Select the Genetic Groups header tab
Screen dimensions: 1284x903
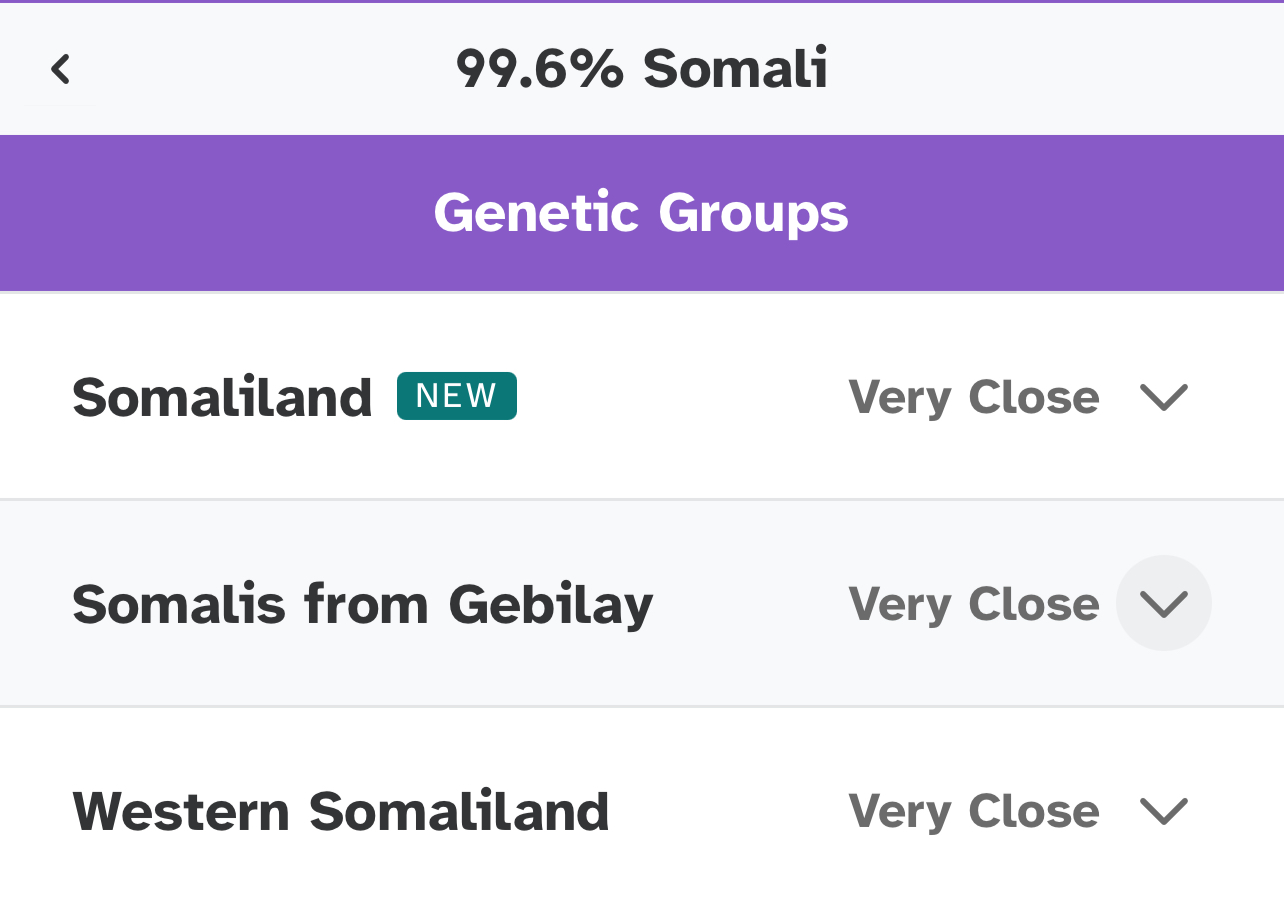pos(641,213)
